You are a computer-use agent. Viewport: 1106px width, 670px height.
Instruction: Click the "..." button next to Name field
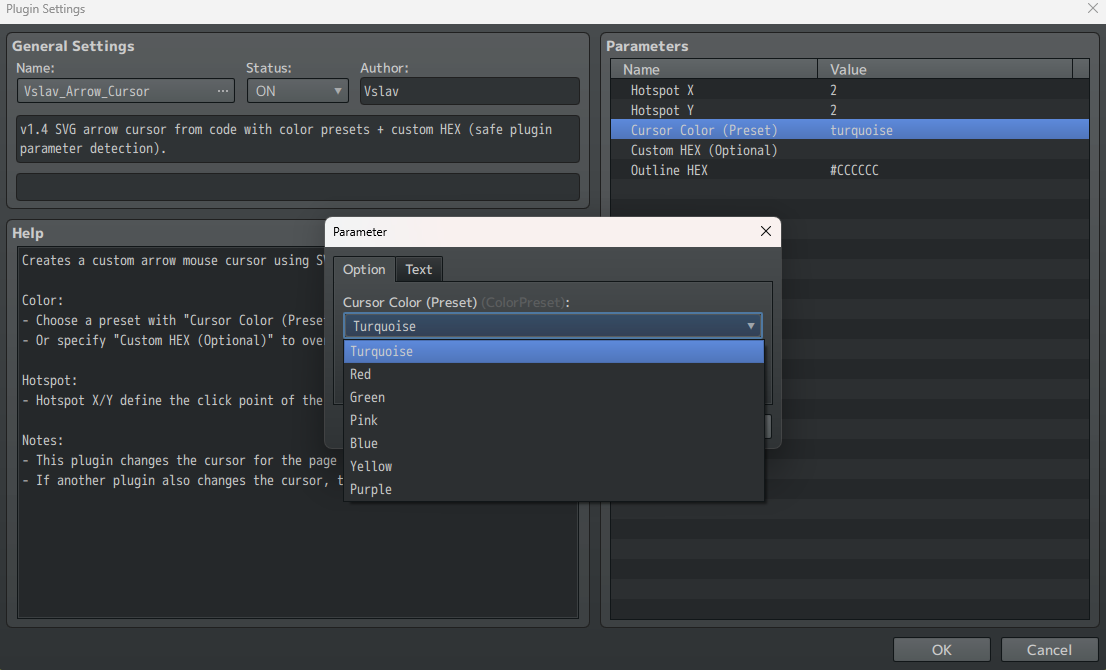[x=224, y=91]
